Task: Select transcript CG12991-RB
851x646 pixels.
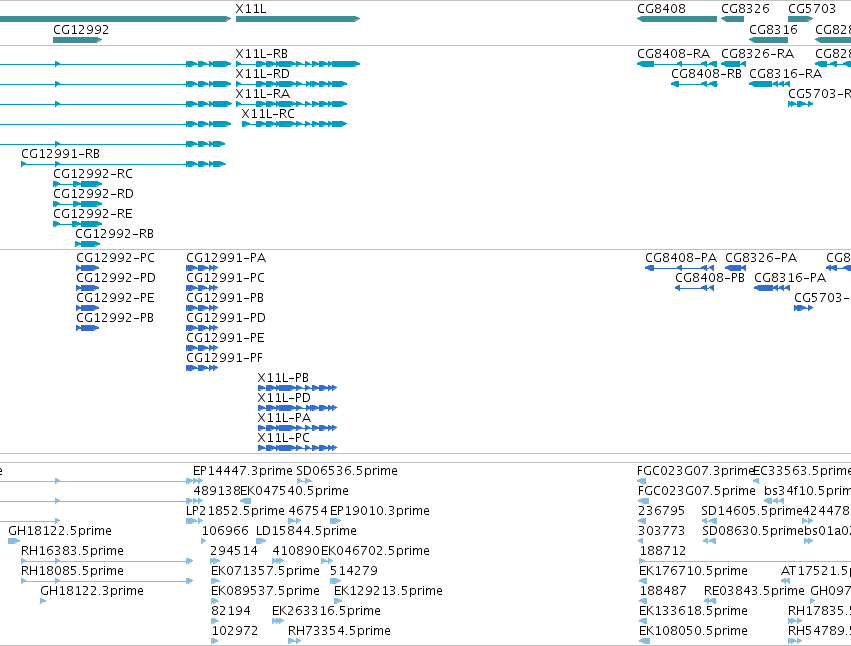Action: [123, 164]
